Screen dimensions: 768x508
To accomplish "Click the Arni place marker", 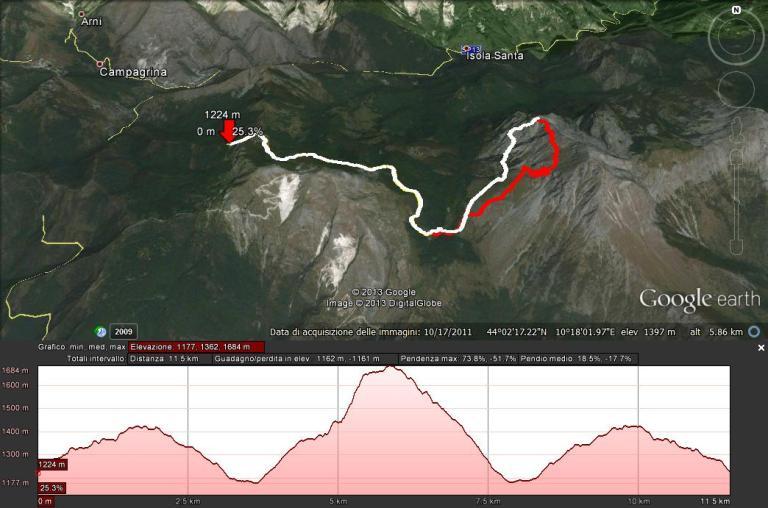I will [82, 15].
